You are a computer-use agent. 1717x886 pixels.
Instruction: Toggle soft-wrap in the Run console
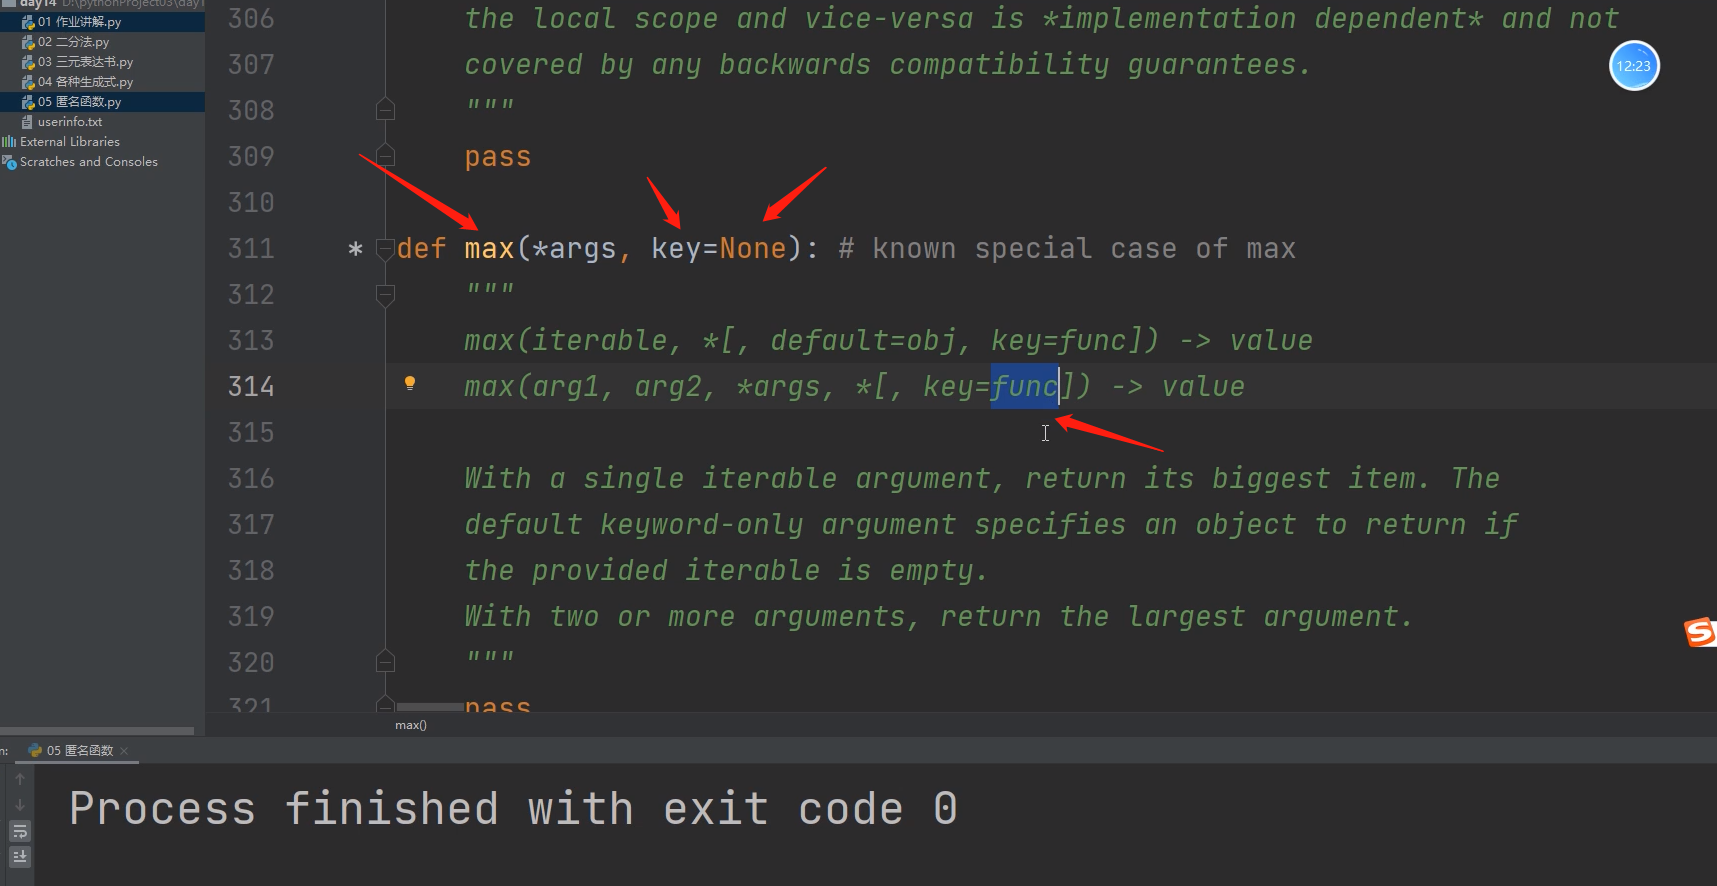click(x=19, y=831)
